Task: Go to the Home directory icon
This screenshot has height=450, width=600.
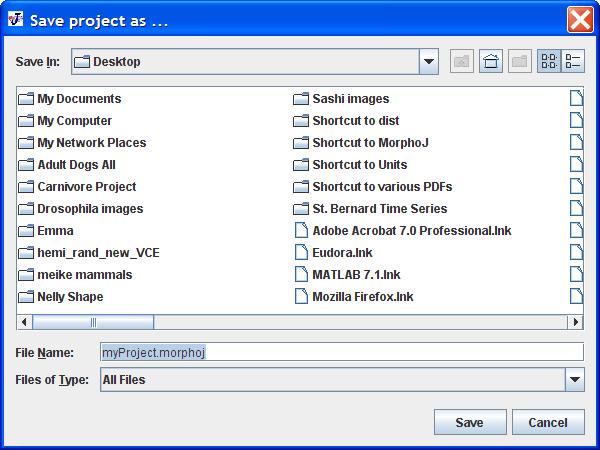Action: (x=490, y=61)
